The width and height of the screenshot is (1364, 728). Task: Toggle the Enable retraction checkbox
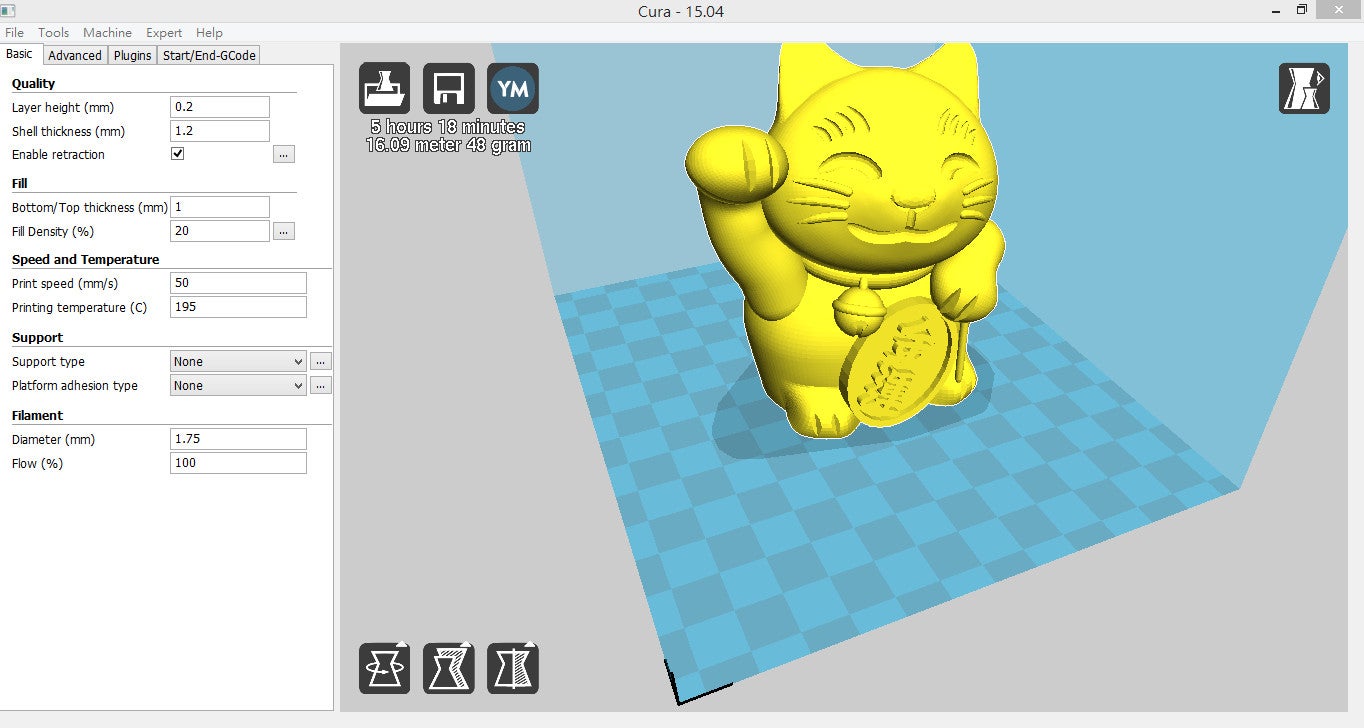tap(178, 154)
